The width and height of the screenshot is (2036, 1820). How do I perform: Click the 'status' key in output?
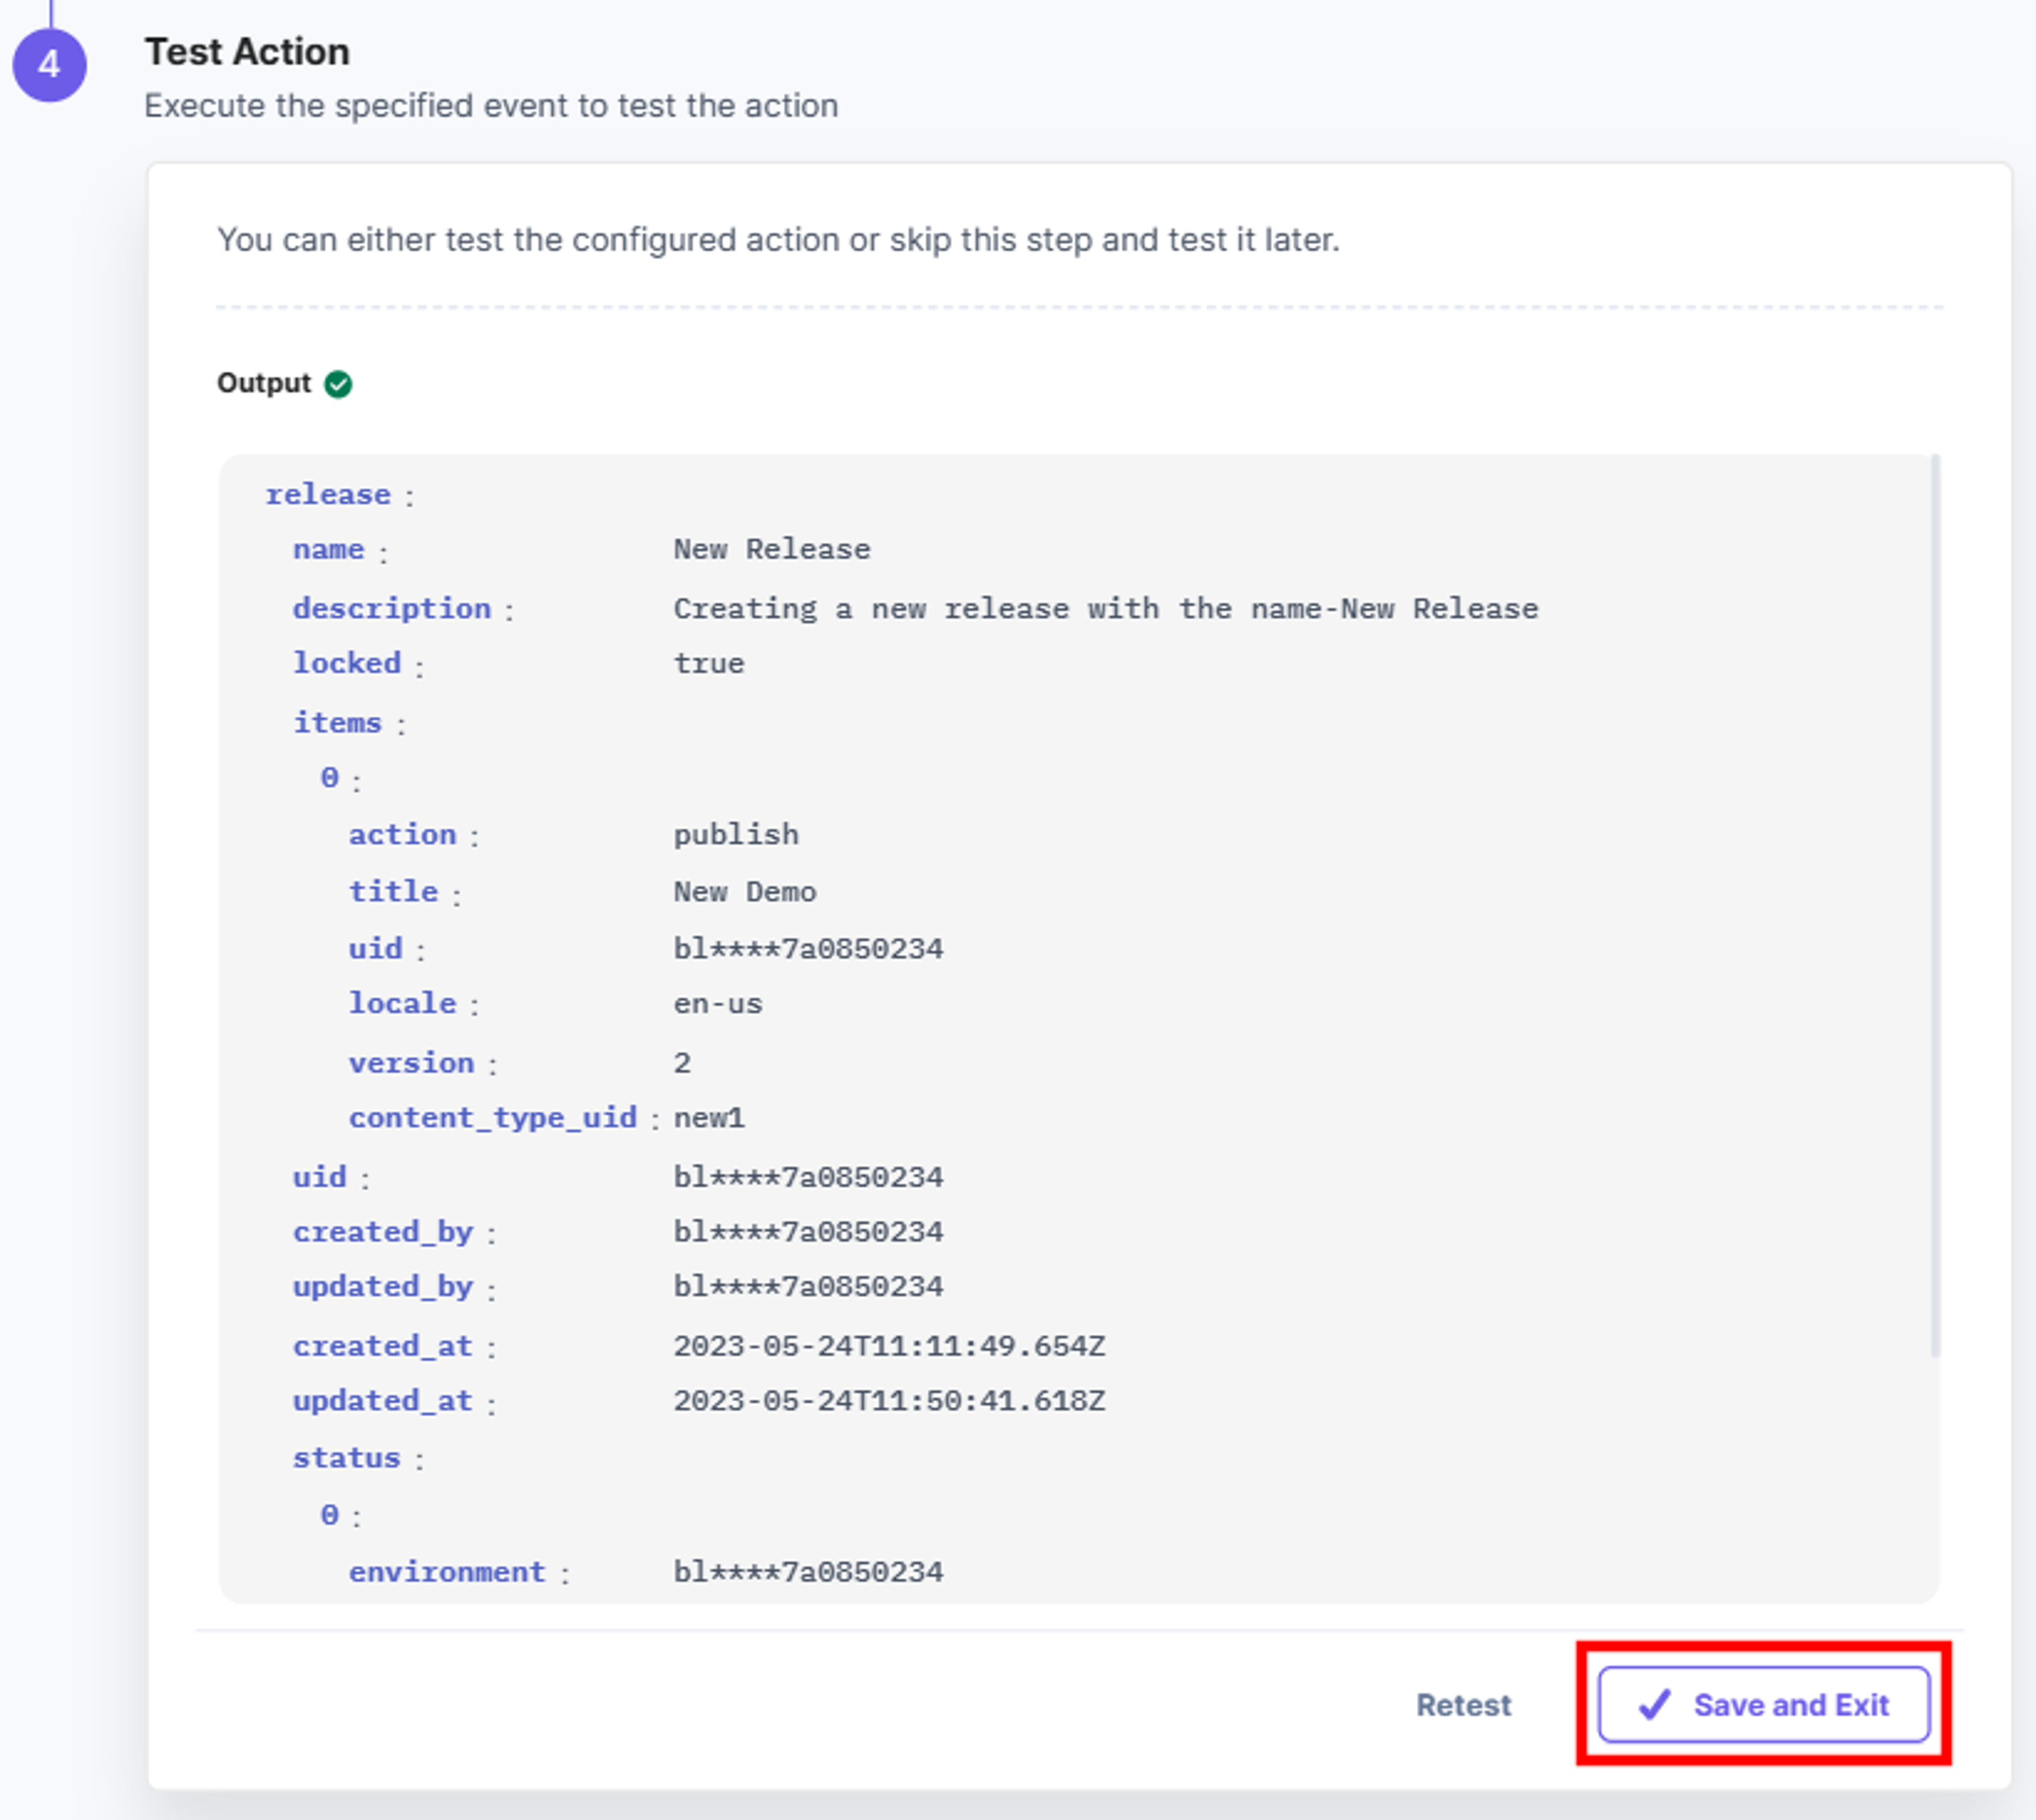[347, 1458]
